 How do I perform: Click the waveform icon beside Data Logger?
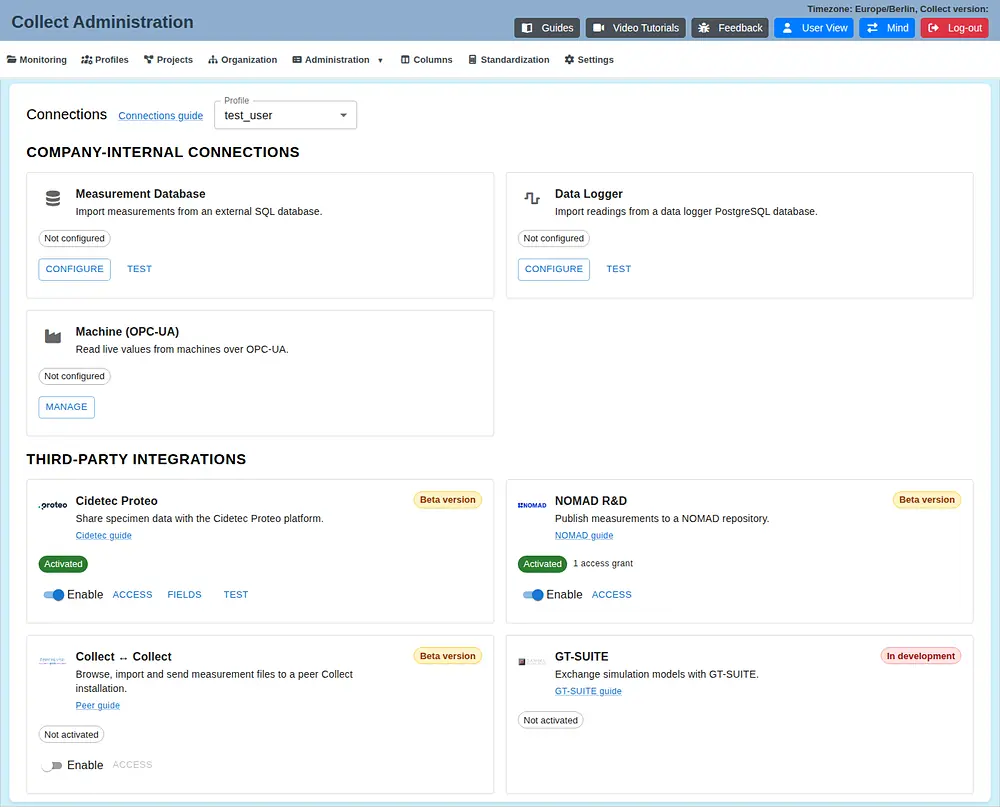tap(532, 198)
